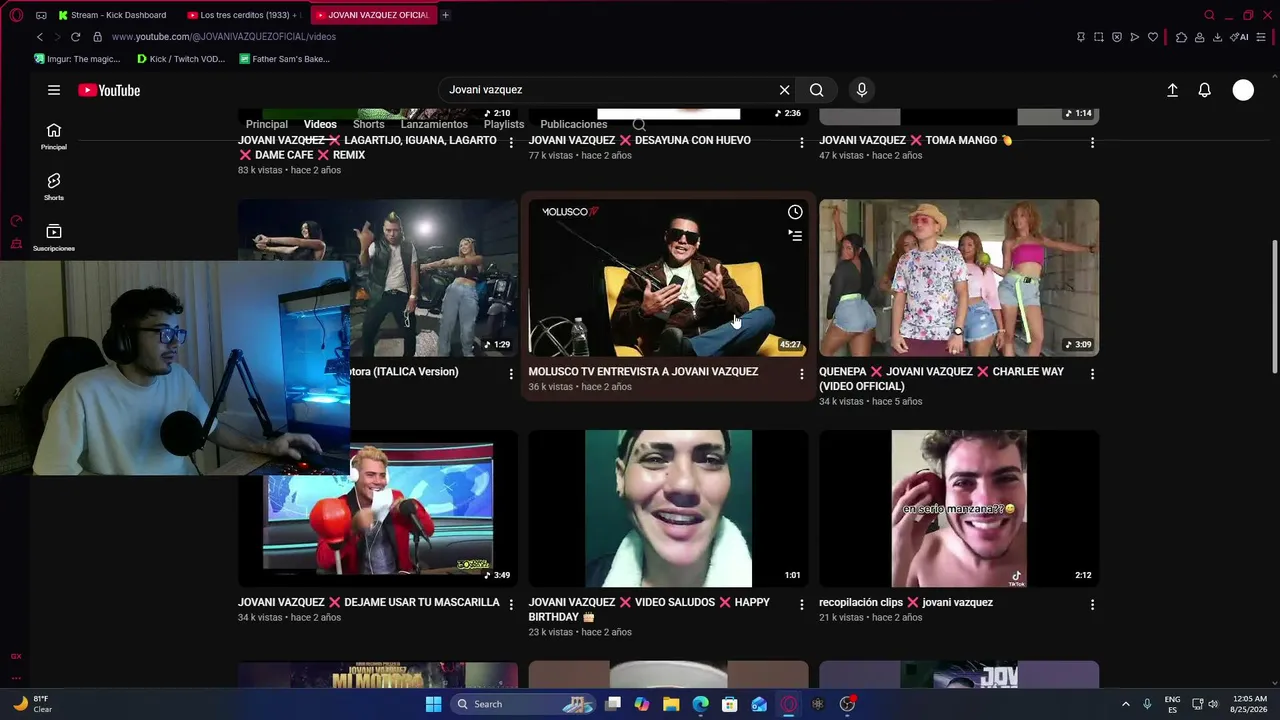The height and width of the screenshot is (720, 1280).
Task: Open options for DESAYUNA CON HUEVO video
Action: pyautogui.click(x=801, y=143)
